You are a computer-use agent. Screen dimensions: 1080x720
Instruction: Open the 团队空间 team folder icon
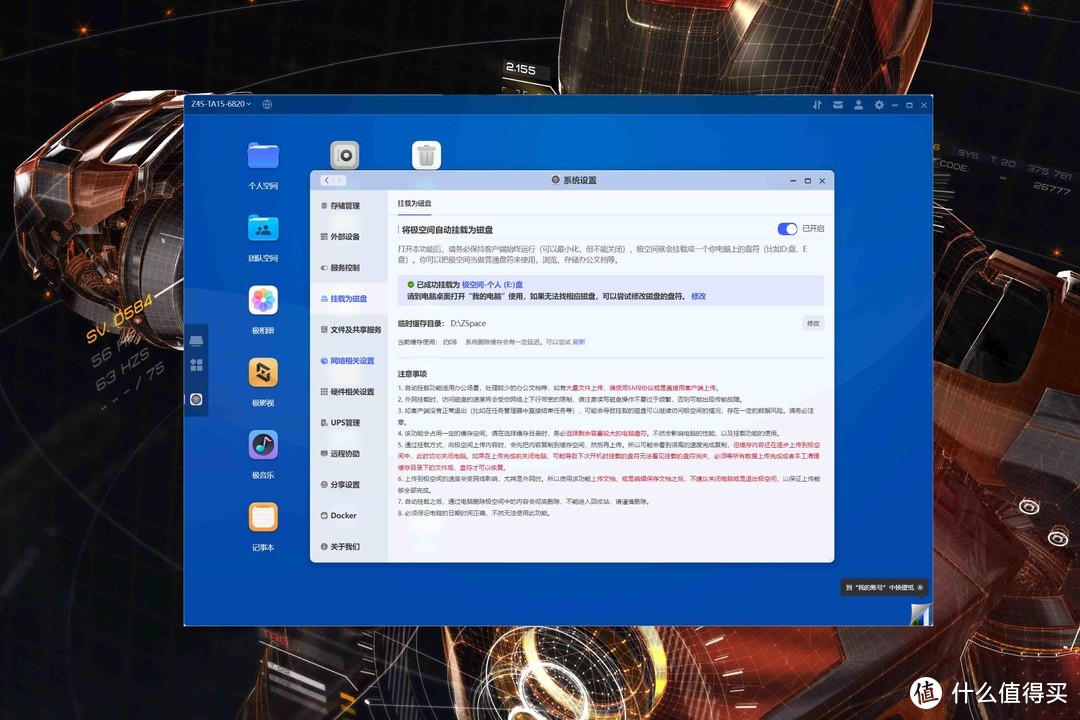(x=263, y=229)
